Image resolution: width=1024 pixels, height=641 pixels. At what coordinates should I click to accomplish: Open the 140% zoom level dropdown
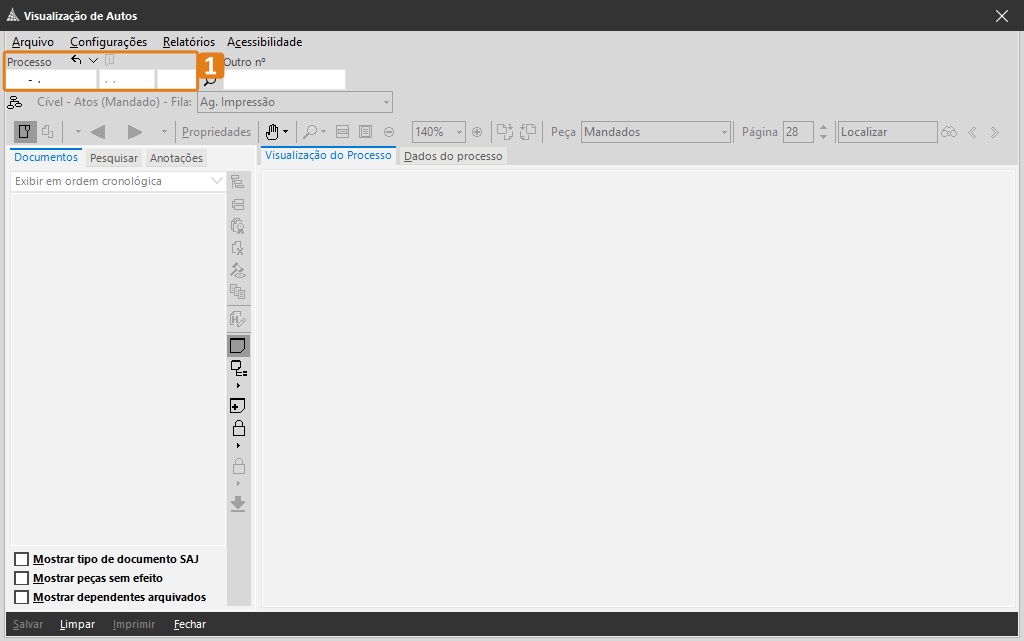[459, 132]
